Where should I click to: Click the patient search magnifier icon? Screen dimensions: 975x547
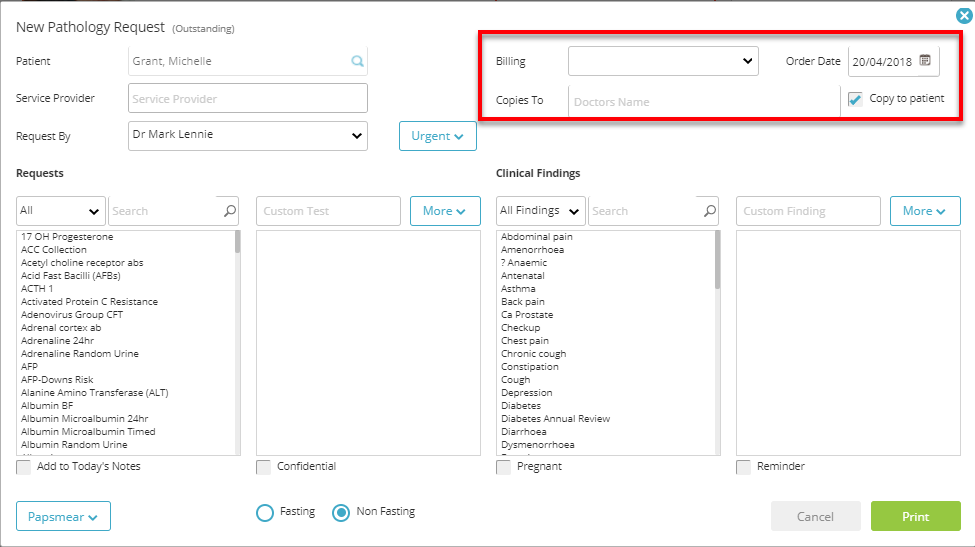358,61
